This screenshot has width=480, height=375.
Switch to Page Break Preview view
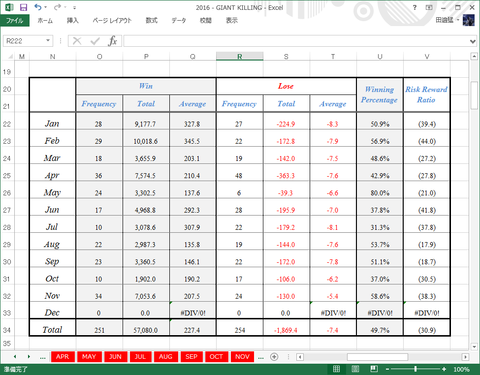374,369
